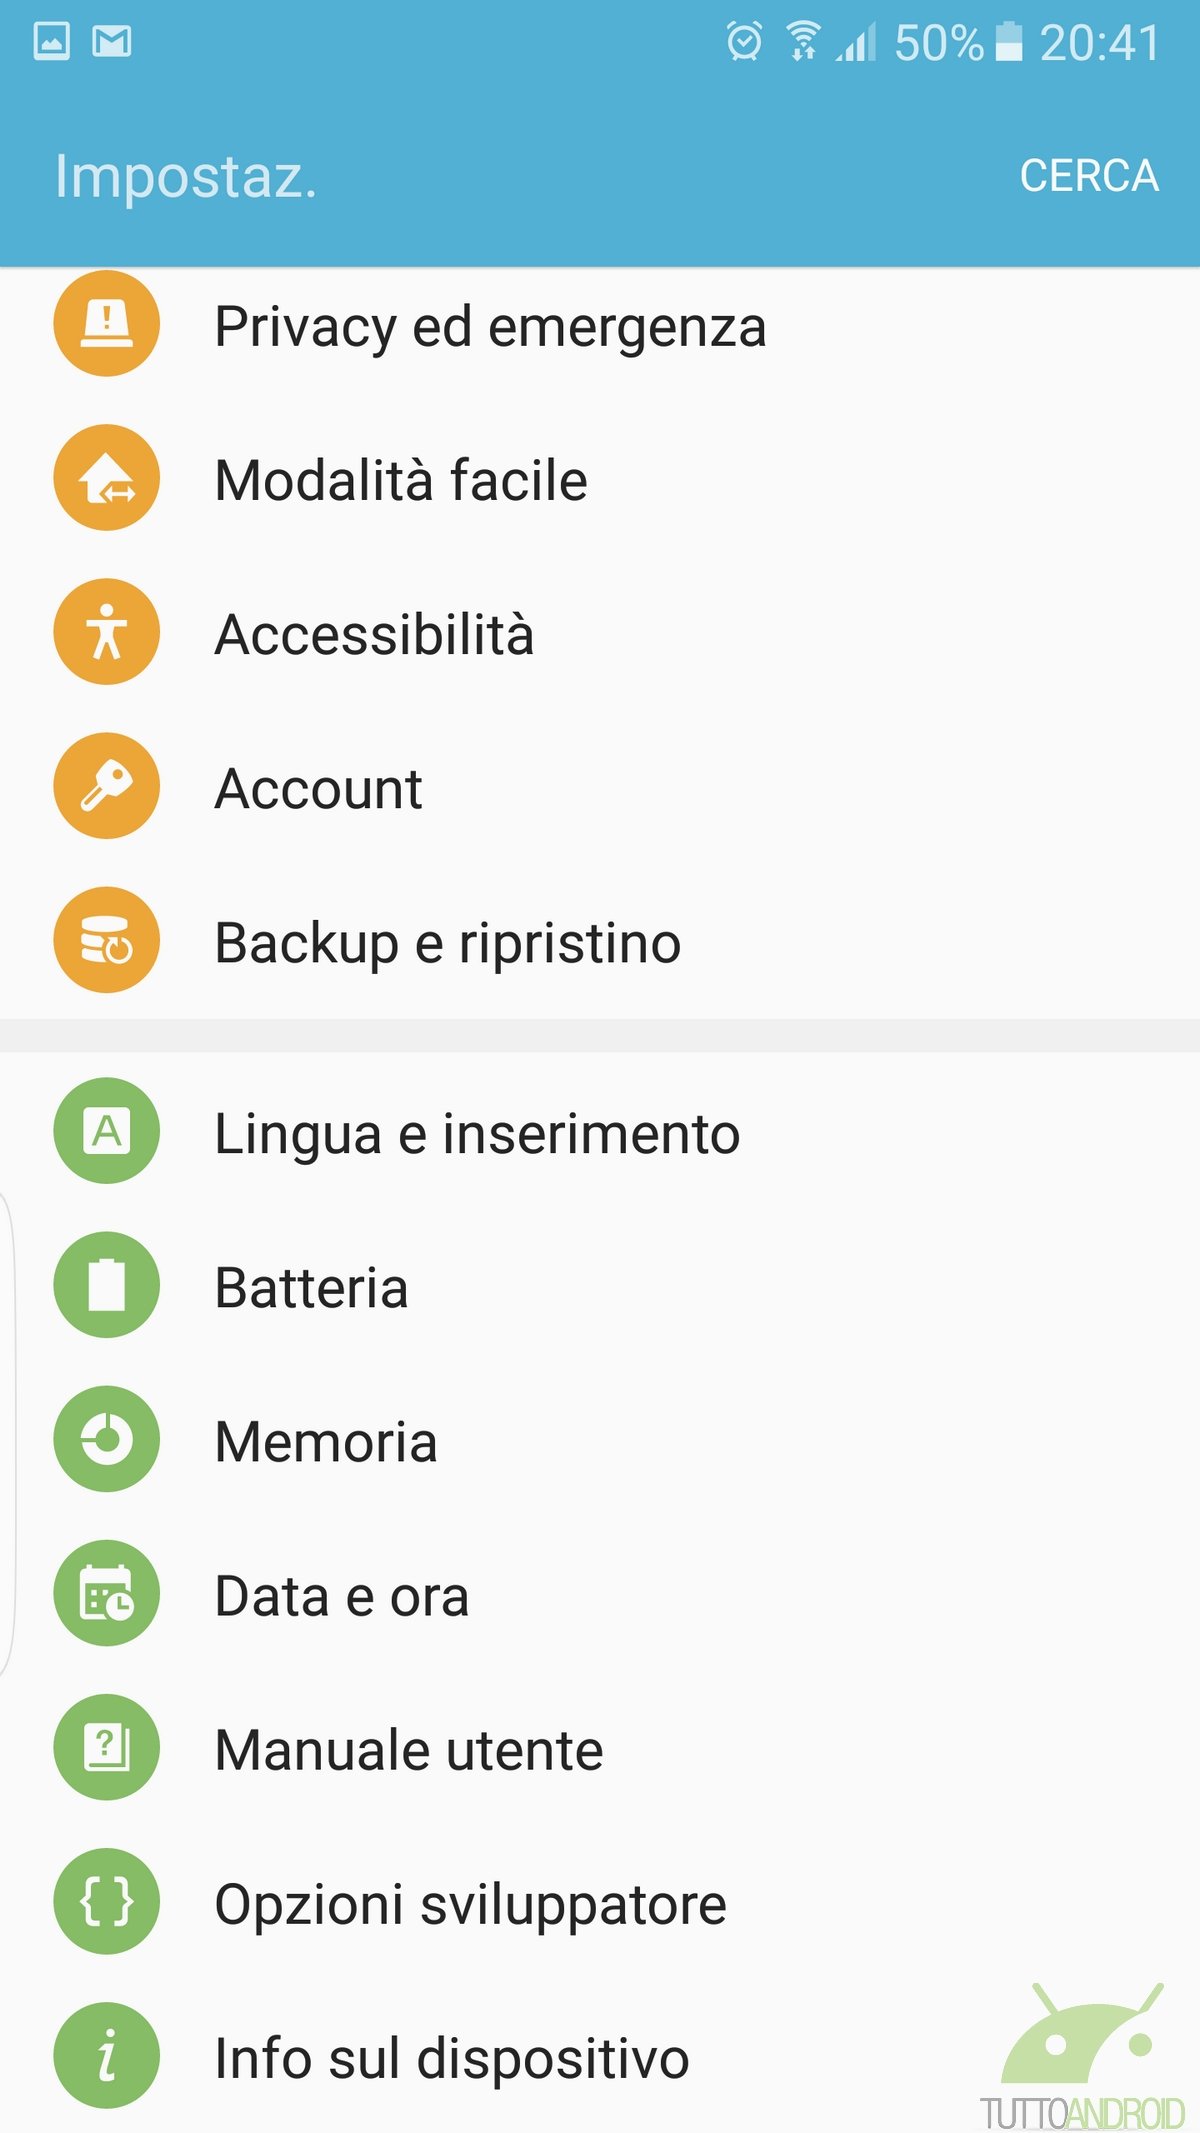Image resolution: width=1200 pixels, height=2133 pixels.
Task: Tap the Data e ora calendar icon
Action: tap(106, 1593)
